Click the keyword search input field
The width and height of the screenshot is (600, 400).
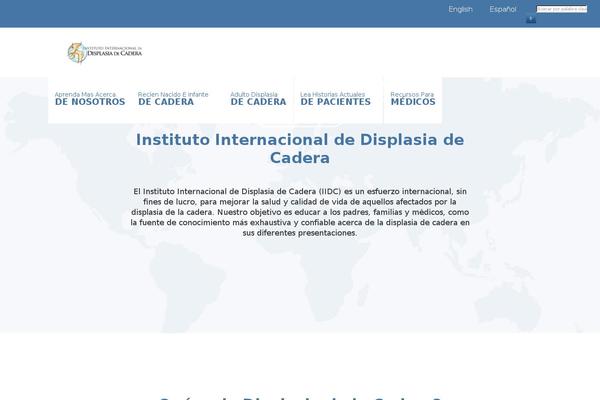[561, 9]
